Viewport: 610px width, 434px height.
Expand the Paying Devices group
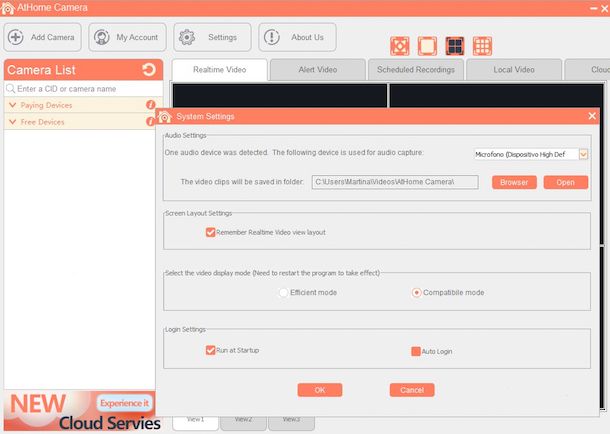pos(12,105)
